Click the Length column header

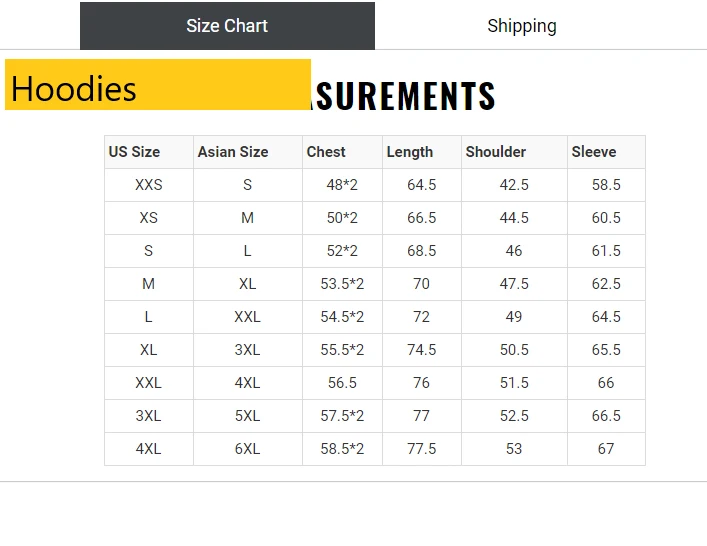(x=422, y=152)
